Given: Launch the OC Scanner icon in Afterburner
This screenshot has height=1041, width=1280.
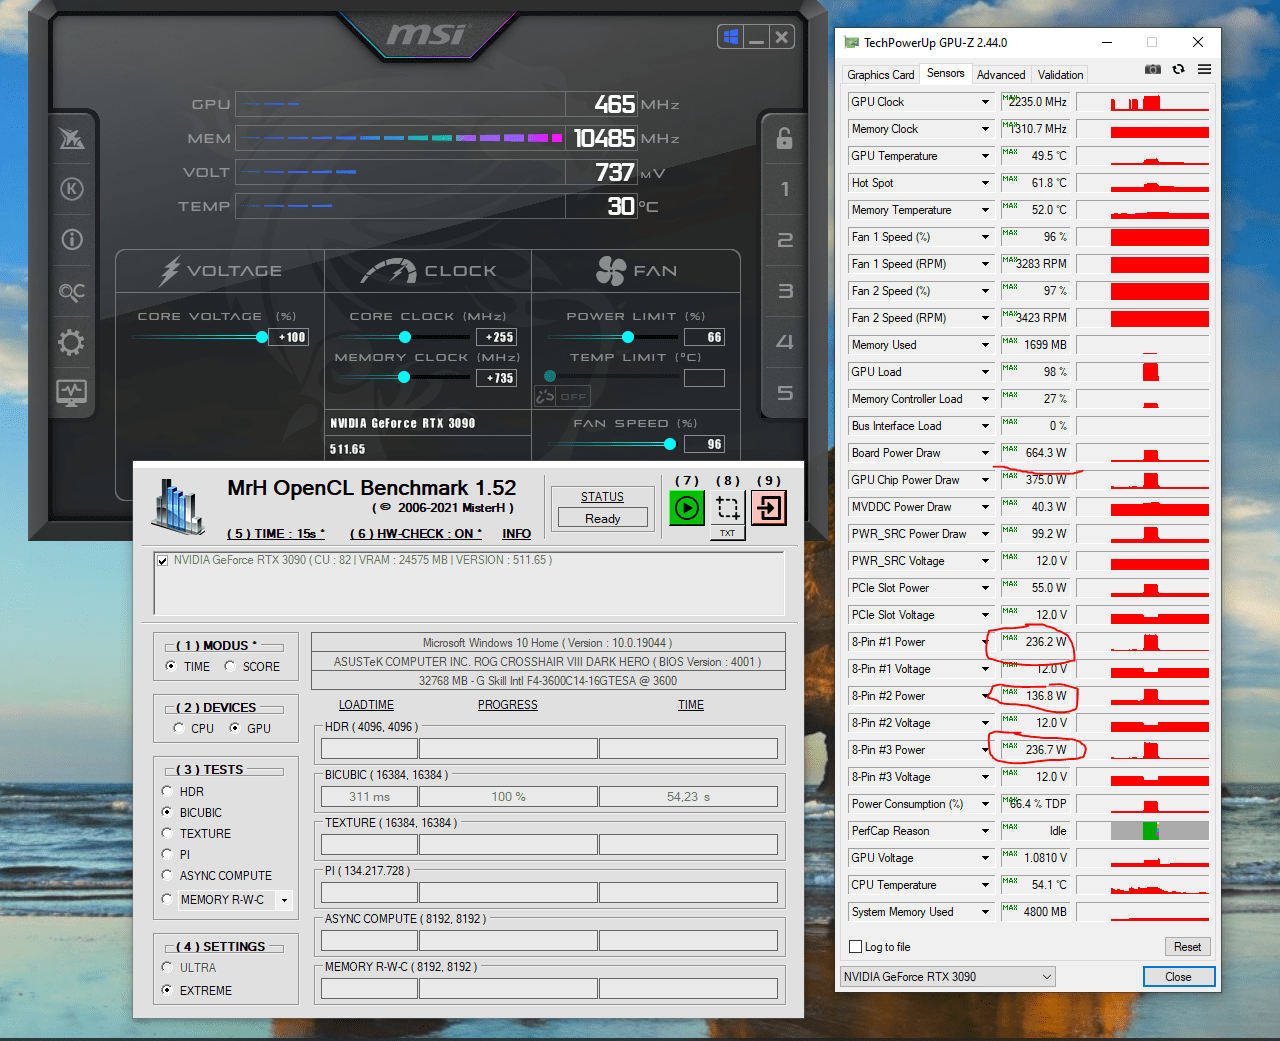Looking at the screenshot, I should pos(72,292).
